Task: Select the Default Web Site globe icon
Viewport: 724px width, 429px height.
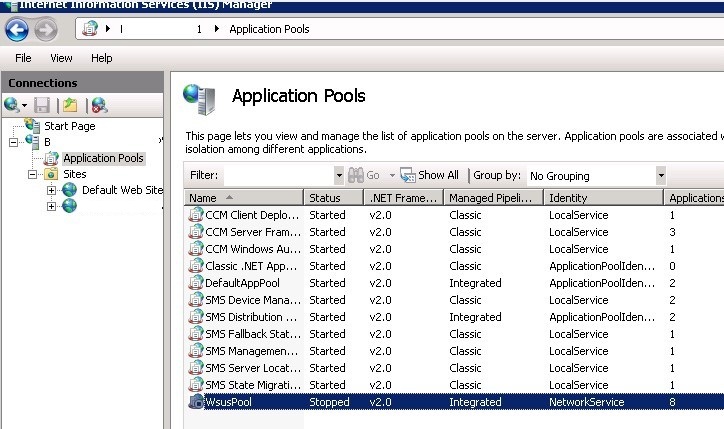Action: 69,189
